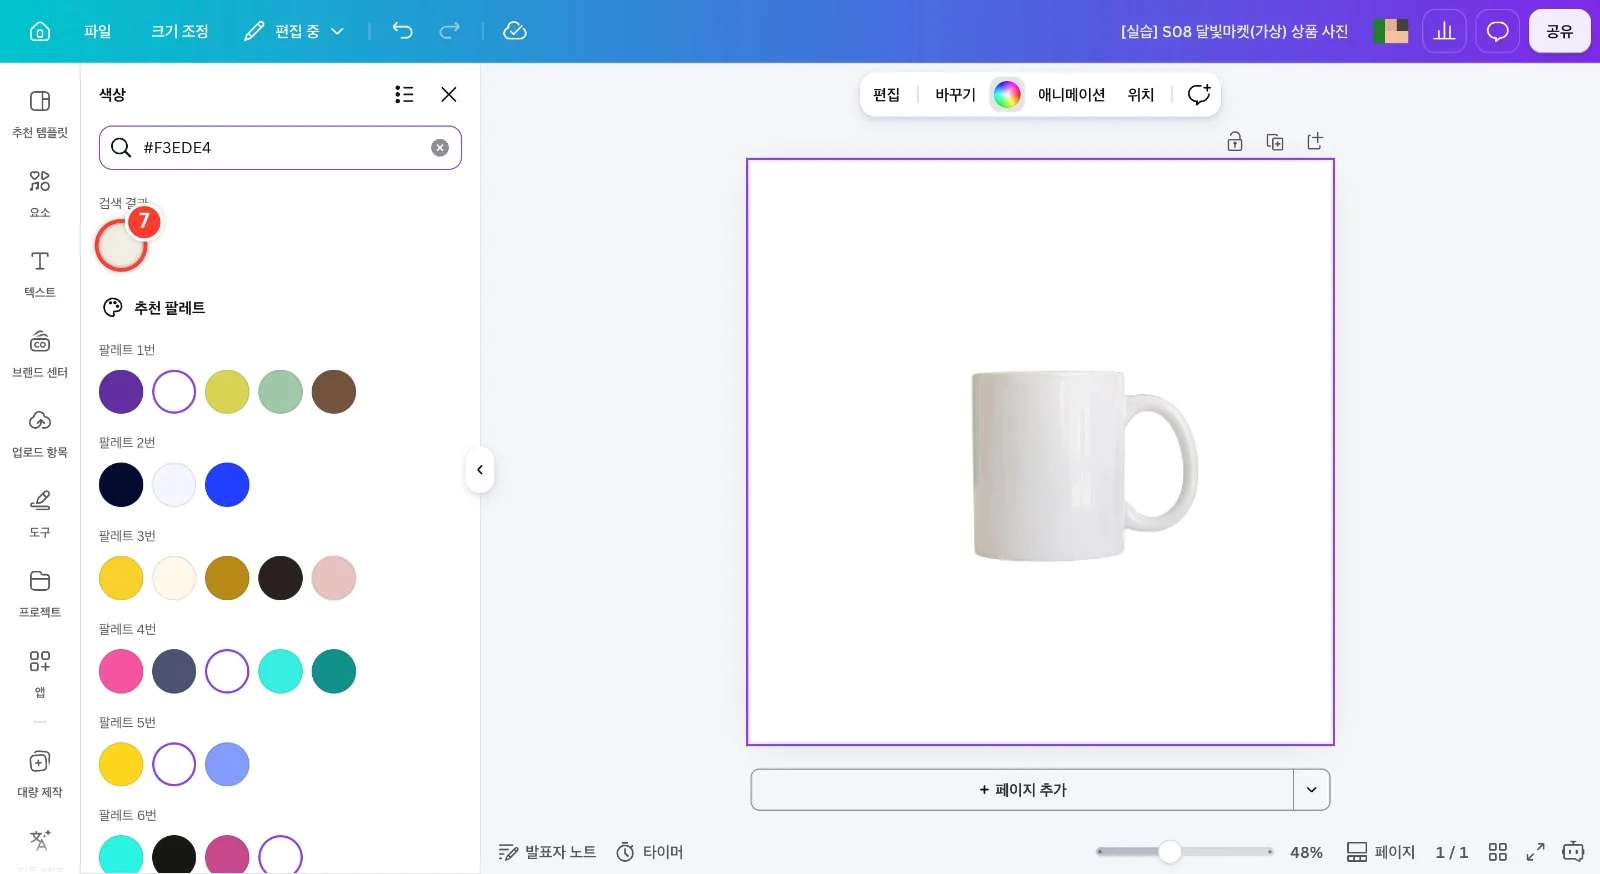Open 업로드 항목 sidebar panel
This screenshot has height=874, width=1600.
[40, 434]
